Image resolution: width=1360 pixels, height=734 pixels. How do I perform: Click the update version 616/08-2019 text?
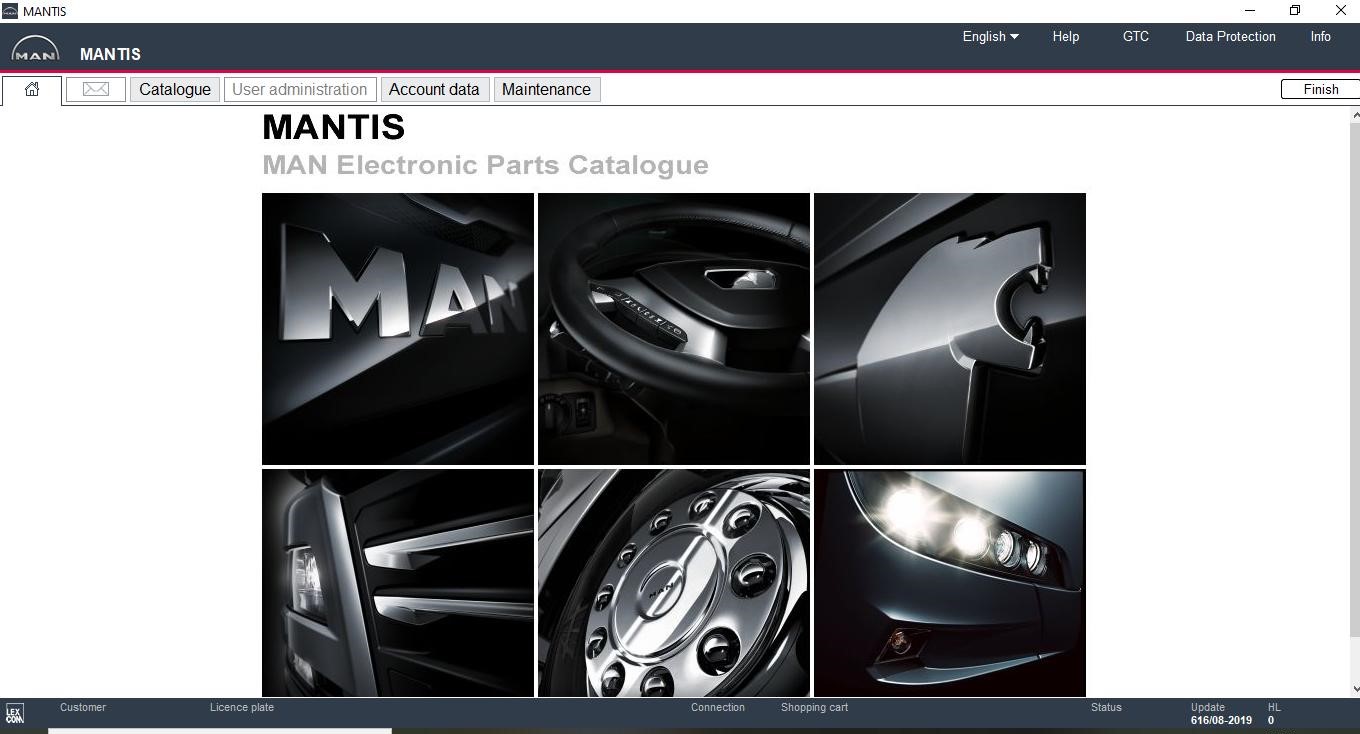pos(1221,720)
